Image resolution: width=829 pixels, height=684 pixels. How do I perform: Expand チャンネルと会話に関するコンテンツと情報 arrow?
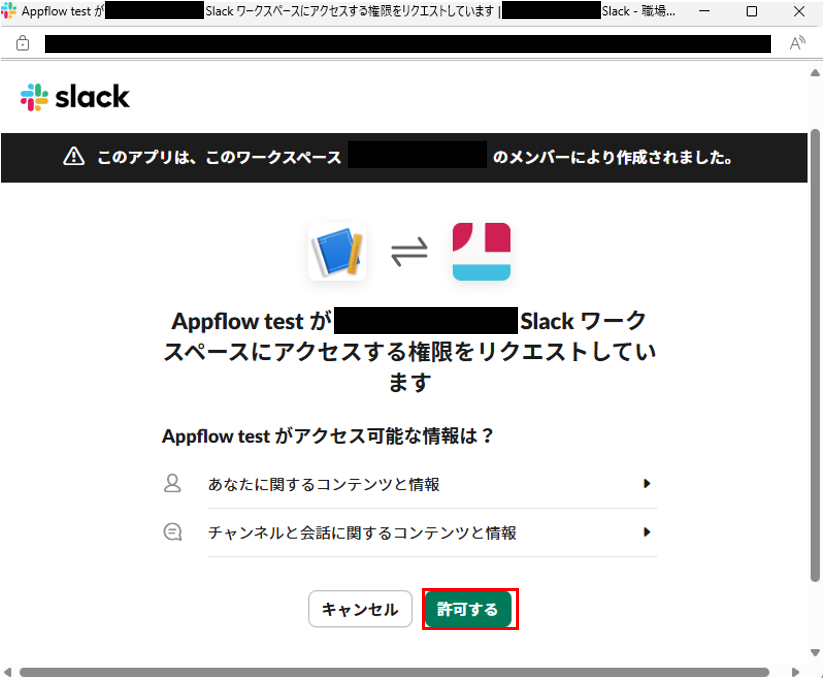point(647,532)
